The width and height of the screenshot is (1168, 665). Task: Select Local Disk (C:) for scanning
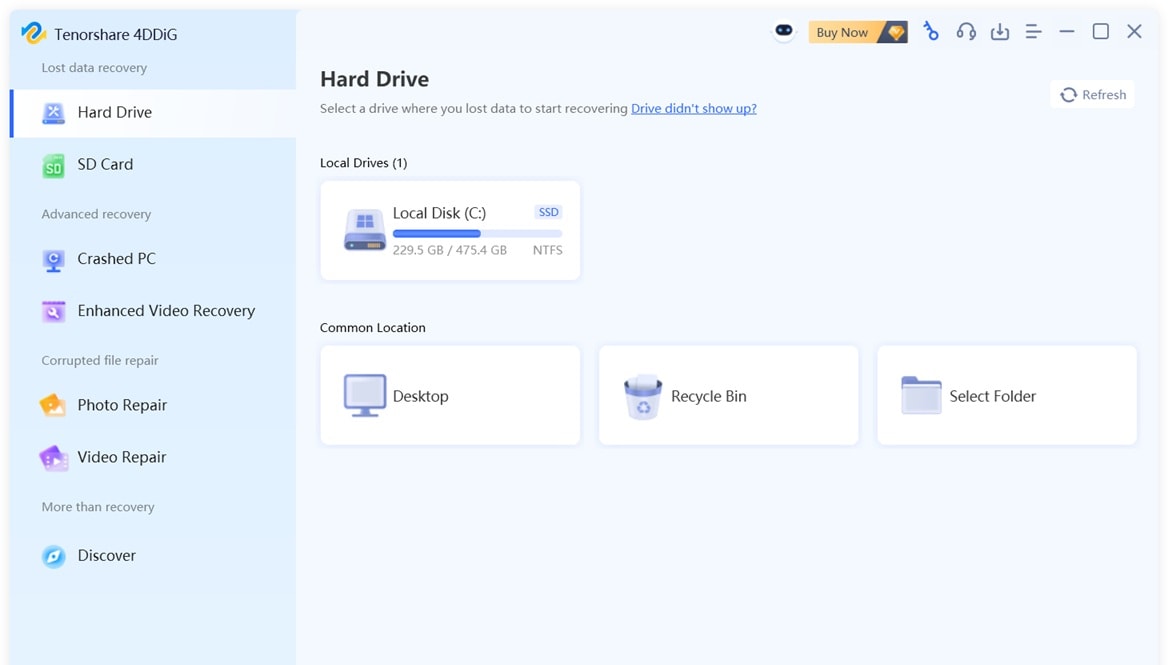point(449,230)
